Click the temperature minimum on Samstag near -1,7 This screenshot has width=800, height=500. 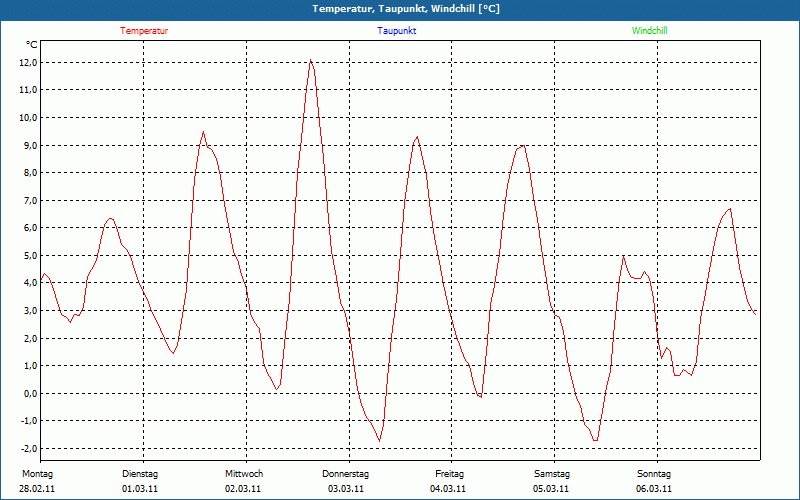(x=595, y=440)
